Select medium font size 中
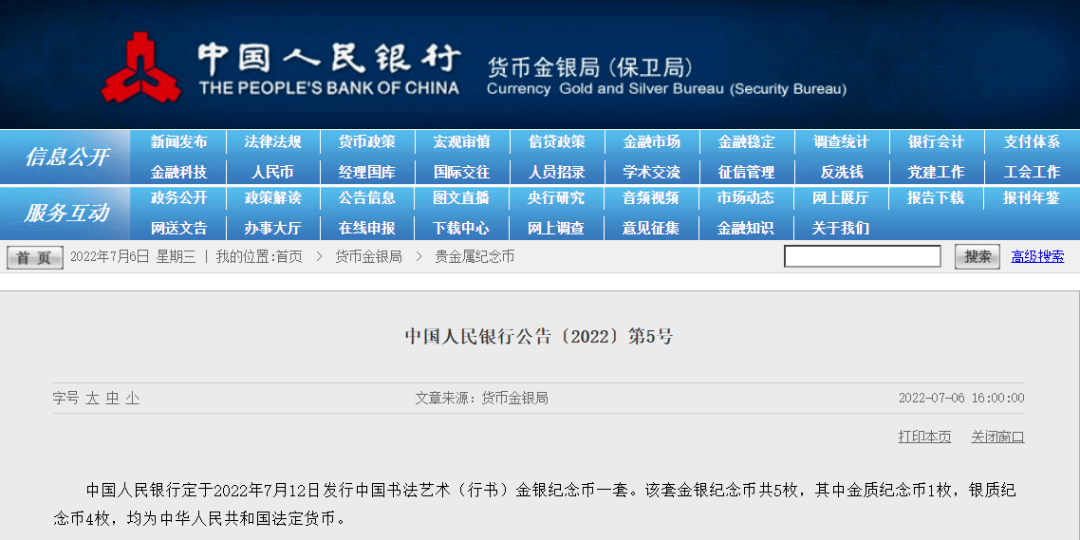The width and height of the screenshot is (1080, 540). coord(112,398)
